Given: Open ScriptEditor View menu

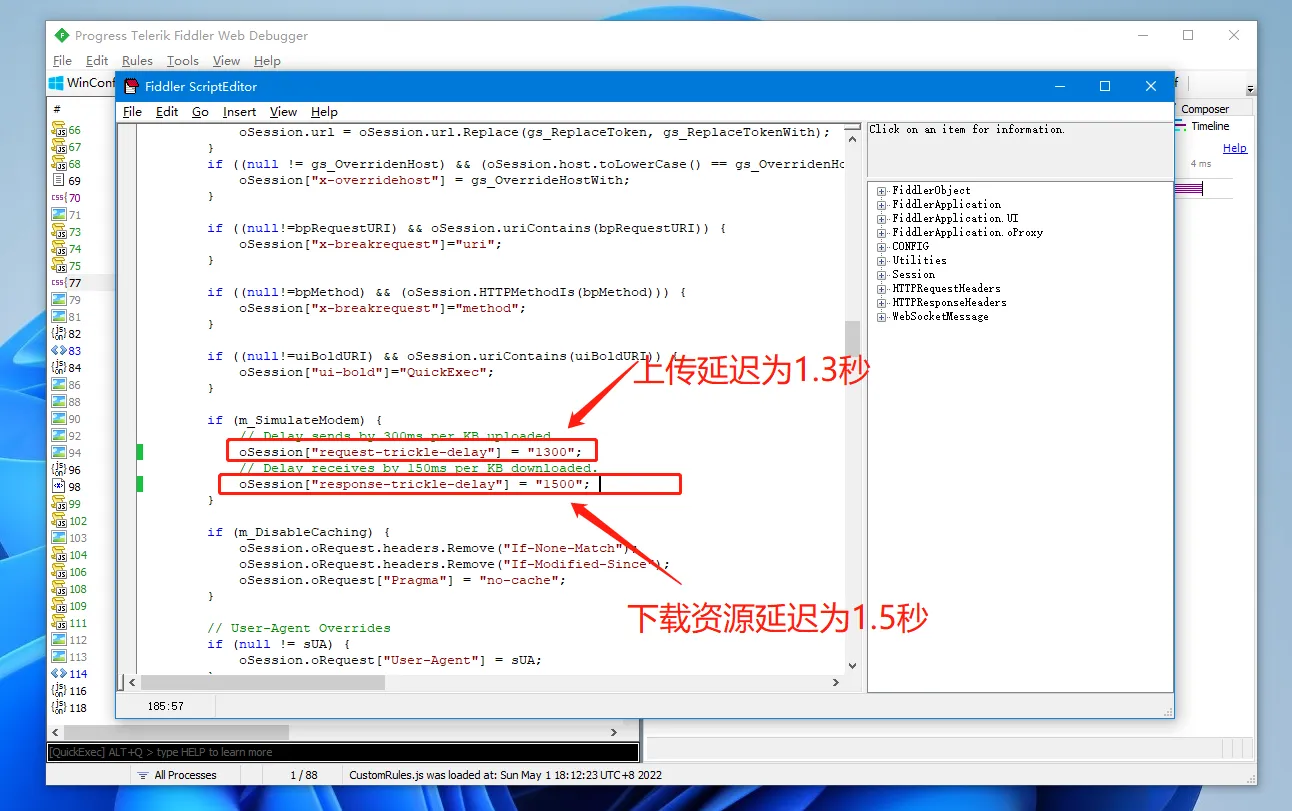Looking at the screenshot, I should click(x=284, y=112).
